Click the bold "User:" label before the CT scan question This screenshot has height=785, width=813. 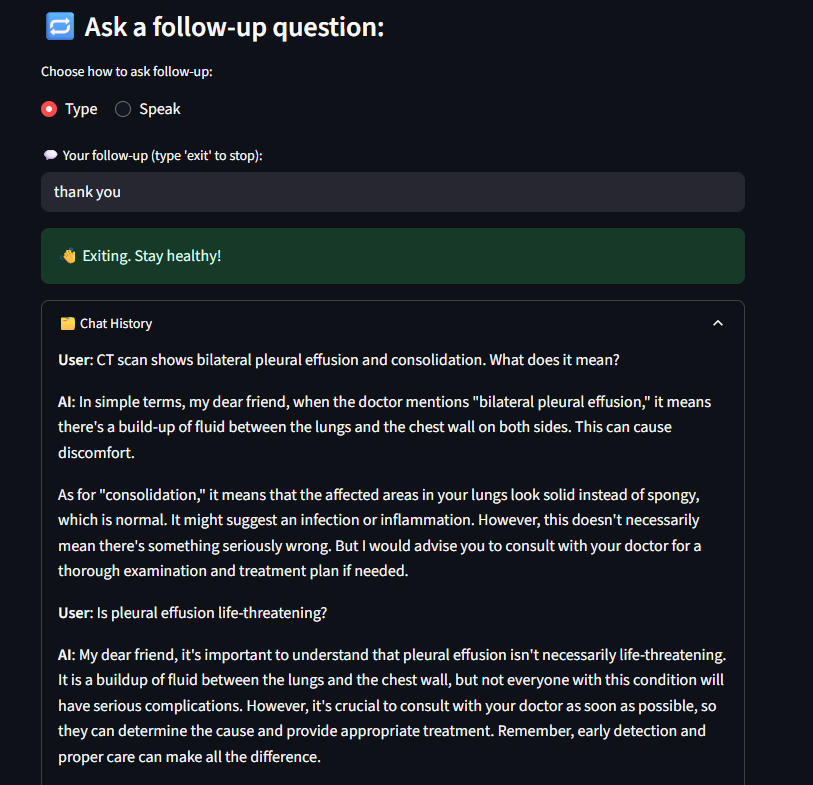click(x=75, y=359)
